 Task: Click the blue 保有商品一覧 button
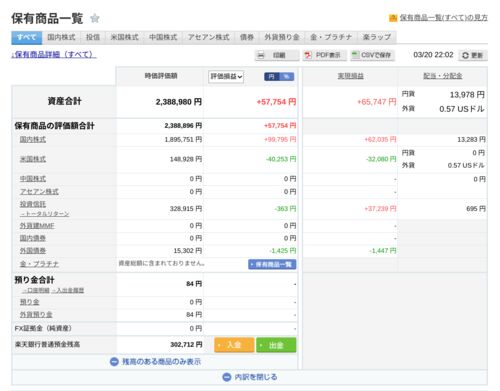[272, 265]
